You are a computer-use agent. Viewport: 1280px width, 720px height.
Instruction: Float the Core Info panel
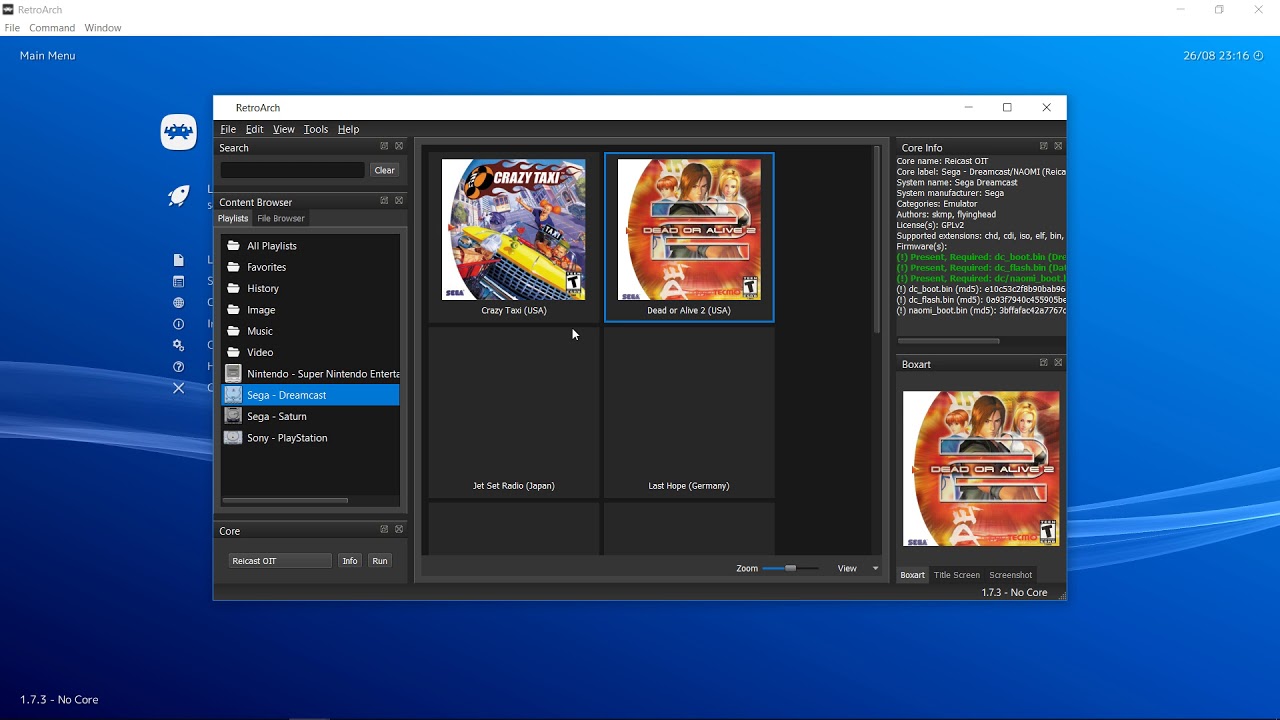click(x=1044, y=146)
